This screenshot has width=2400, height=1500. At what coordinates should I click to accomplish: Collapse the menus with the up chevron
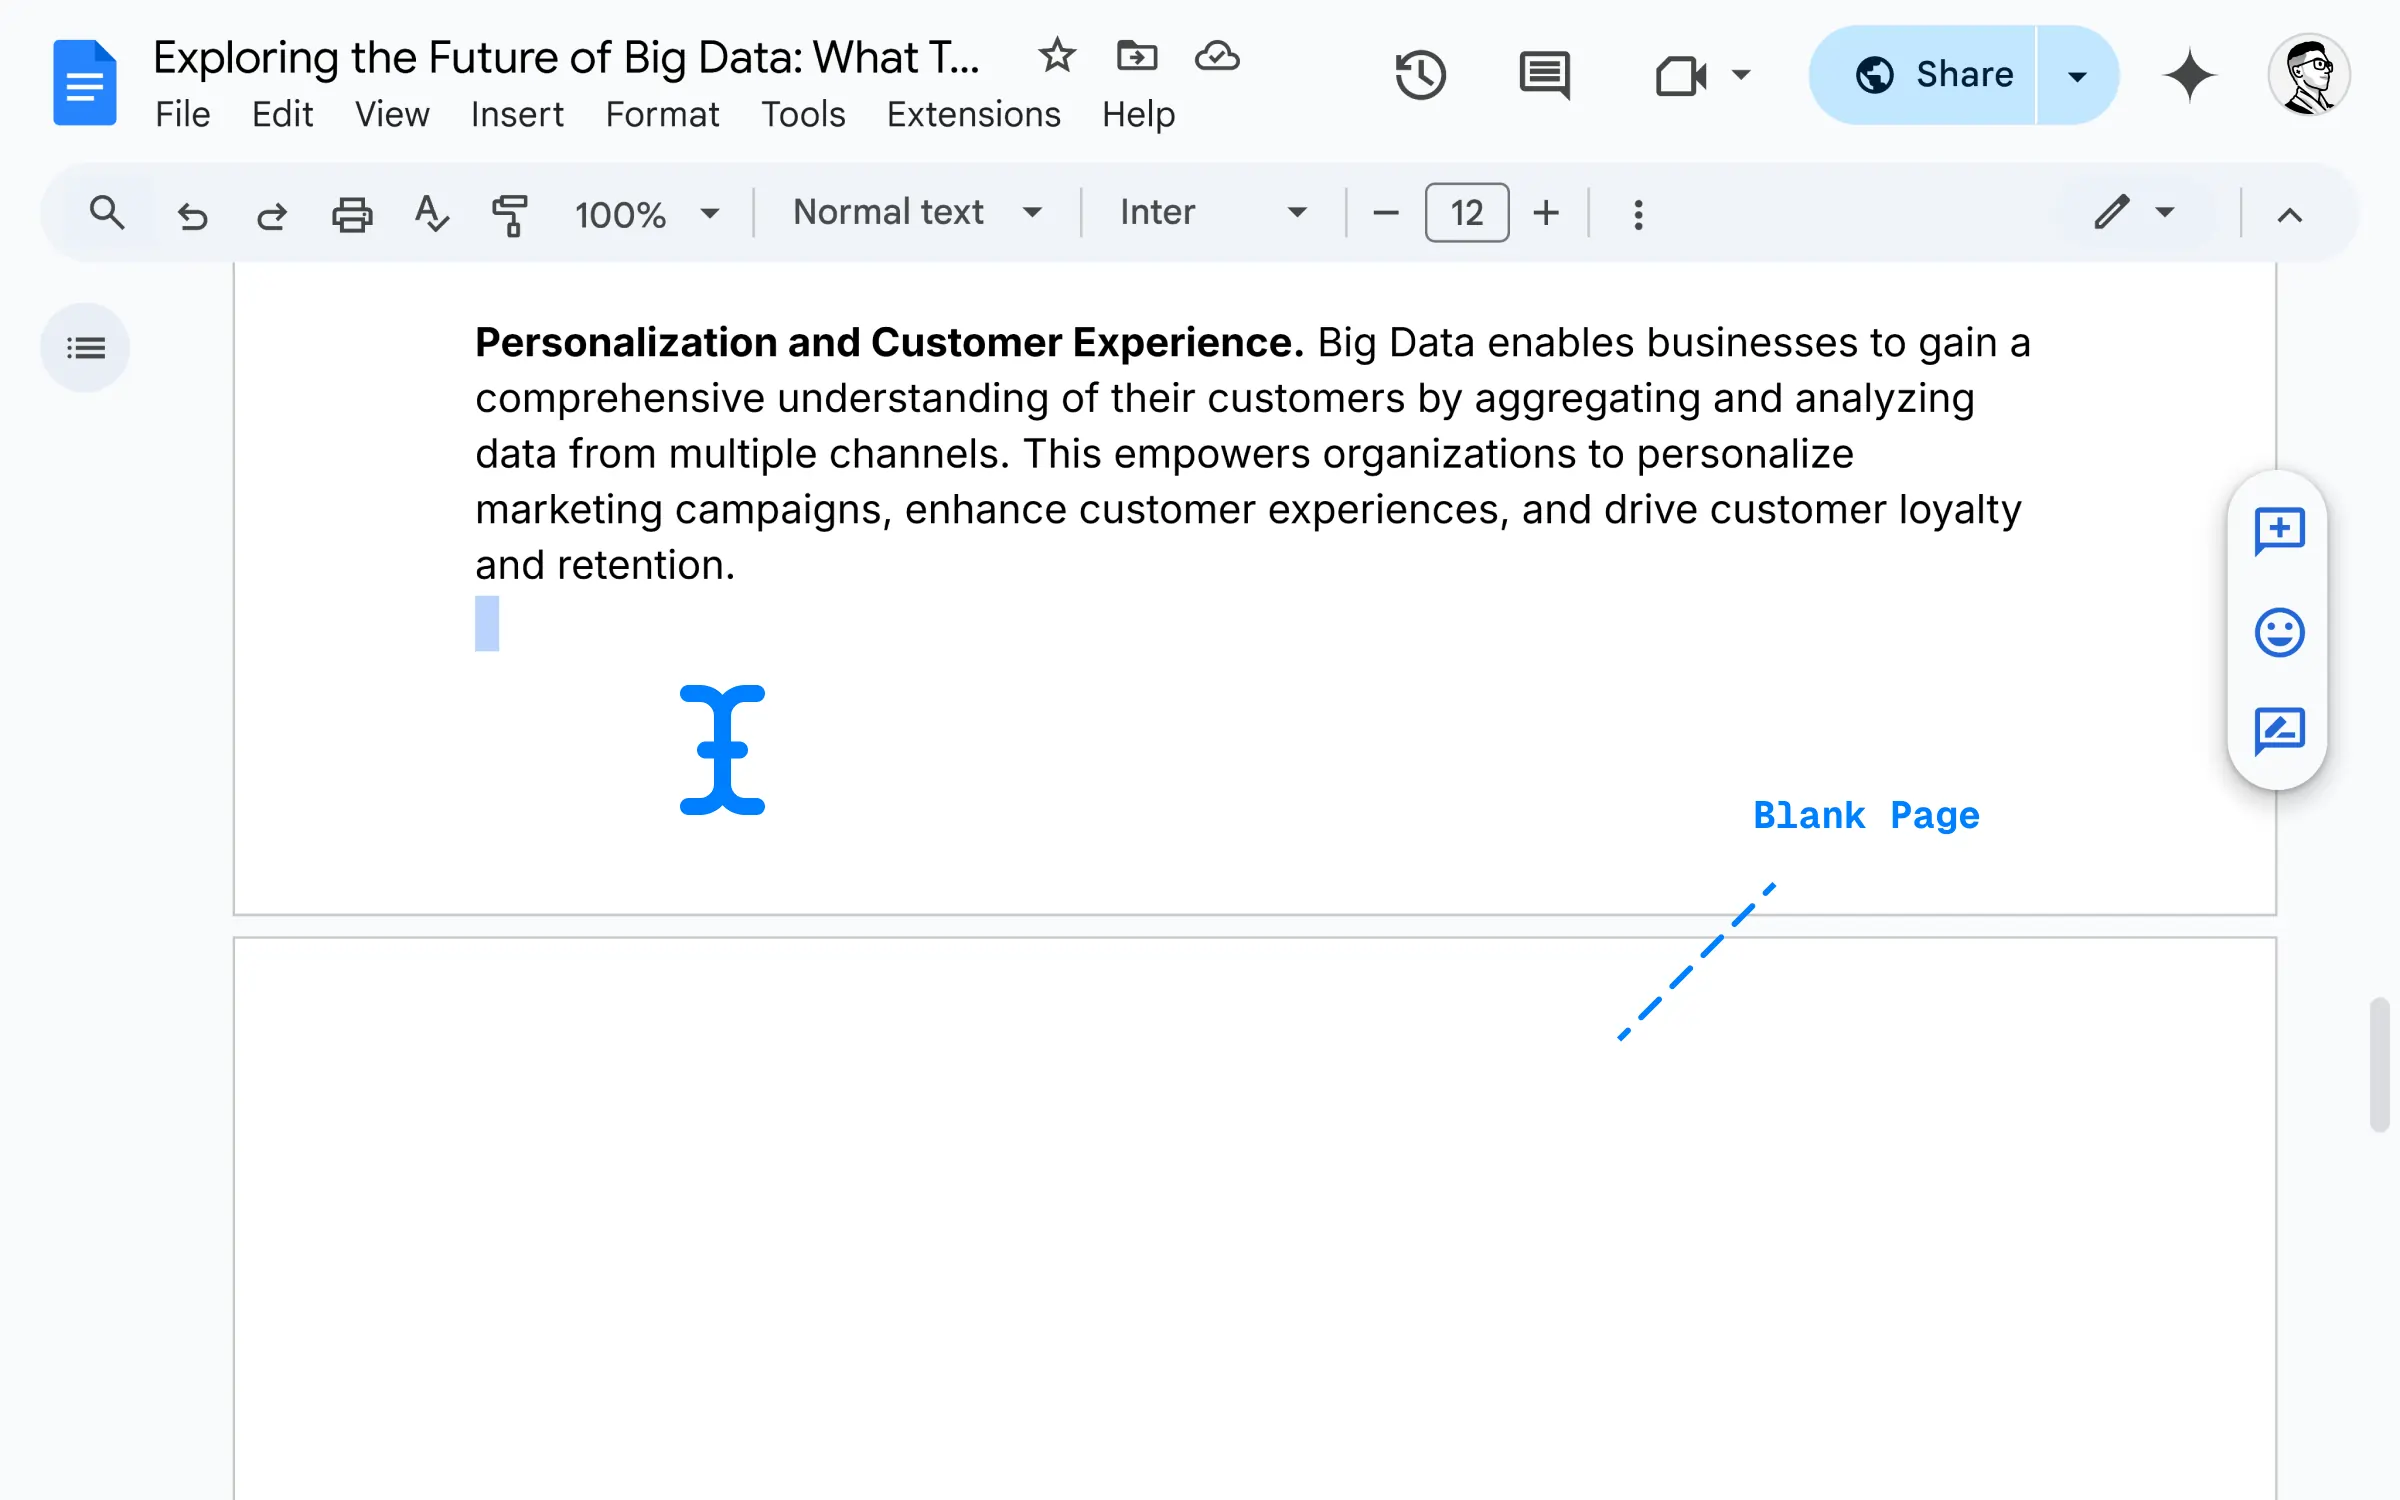pos(2289,214)
